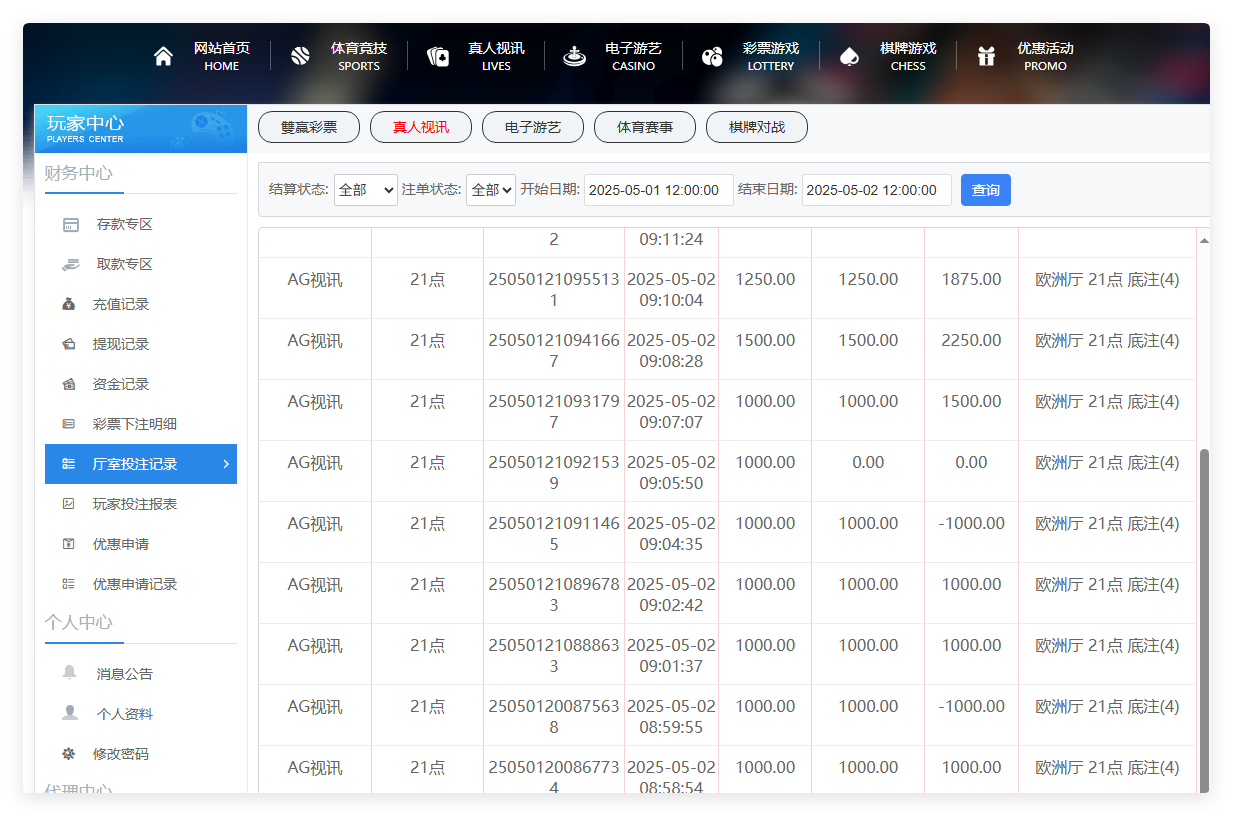Open the 结算状态 dropdown
Screen dimensions: 1233x816
[x=365, y=190]
